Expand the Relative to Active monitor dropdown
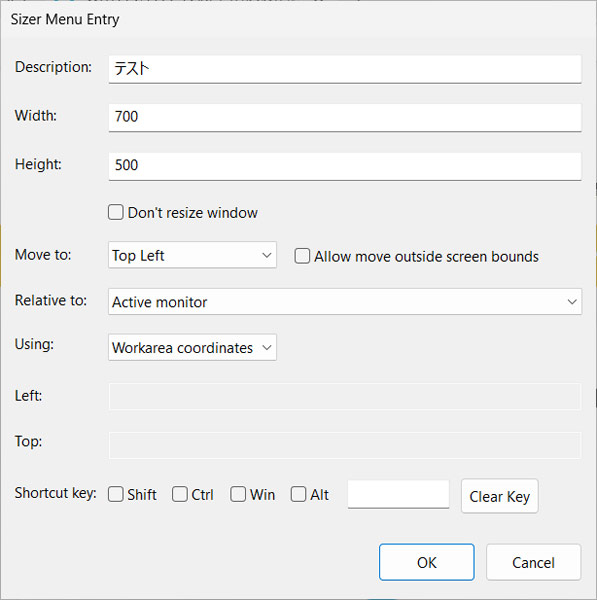Screen dimensions: 597x600 click(x=345, y=302)
